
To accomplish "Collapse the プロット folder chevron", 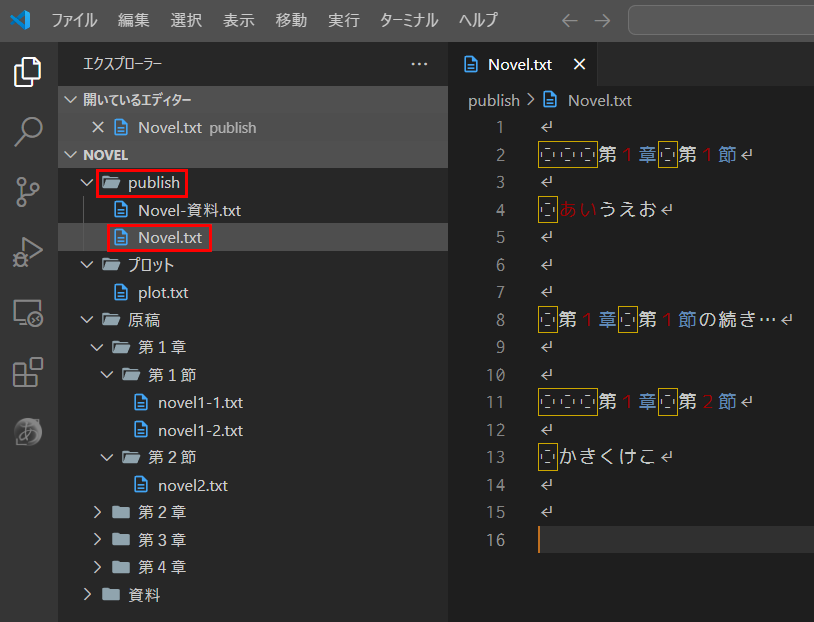I will (87, 265).
